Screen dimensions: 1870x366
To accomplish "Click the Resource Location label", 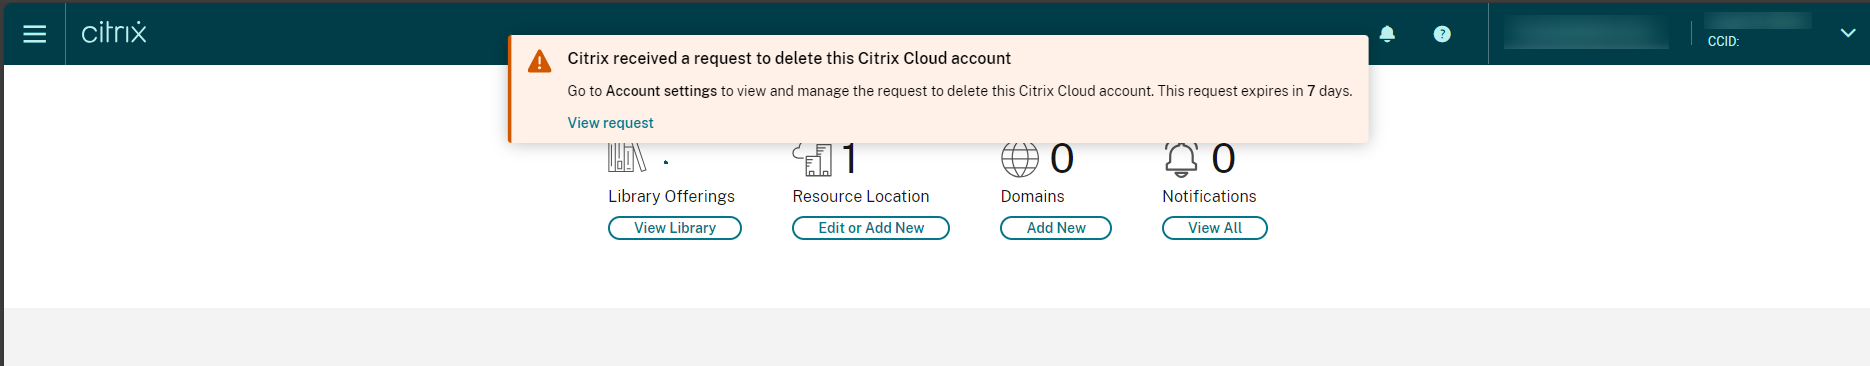I will pos(861,196).
